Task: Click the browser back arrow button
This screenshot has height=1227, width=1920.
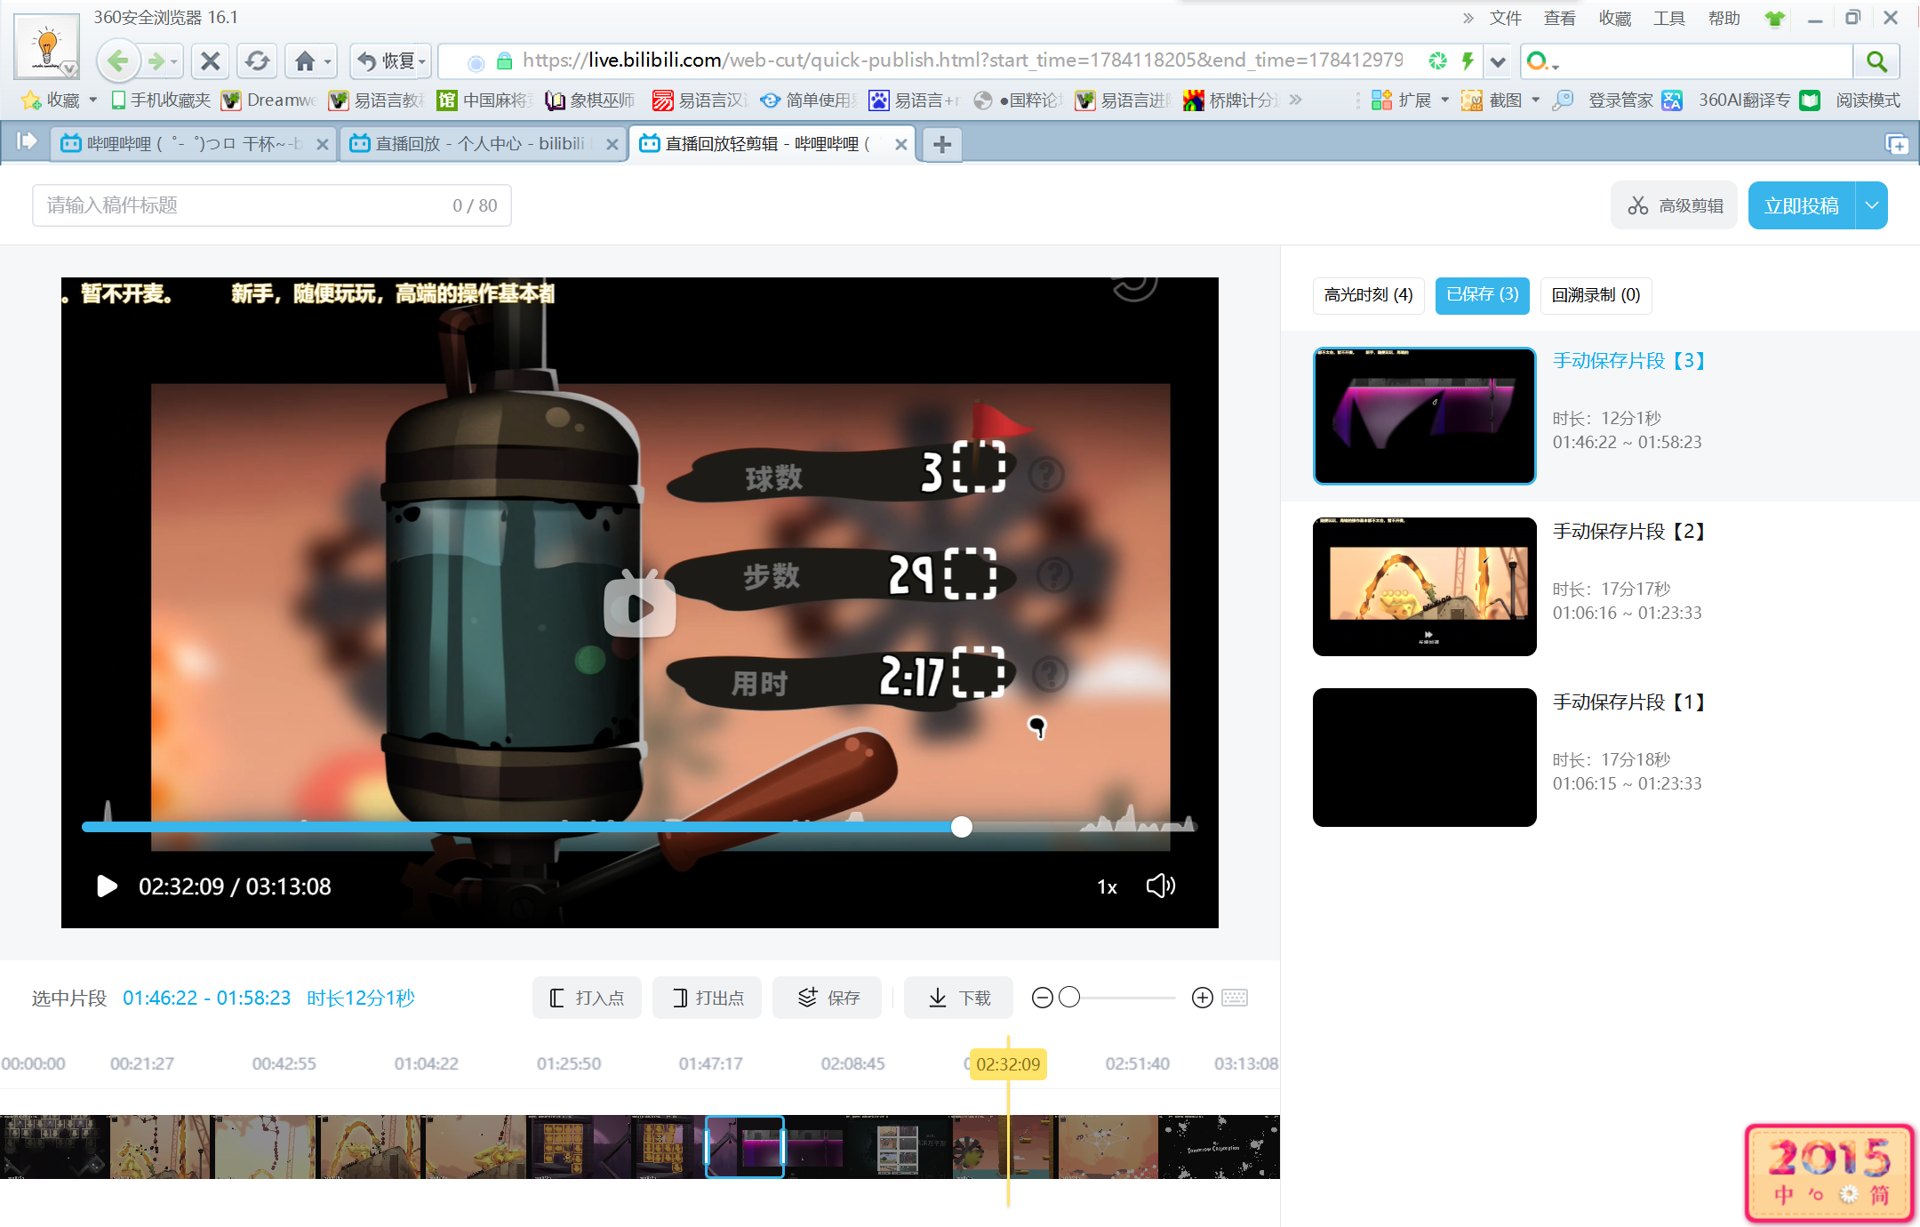Action: (117, 61)
